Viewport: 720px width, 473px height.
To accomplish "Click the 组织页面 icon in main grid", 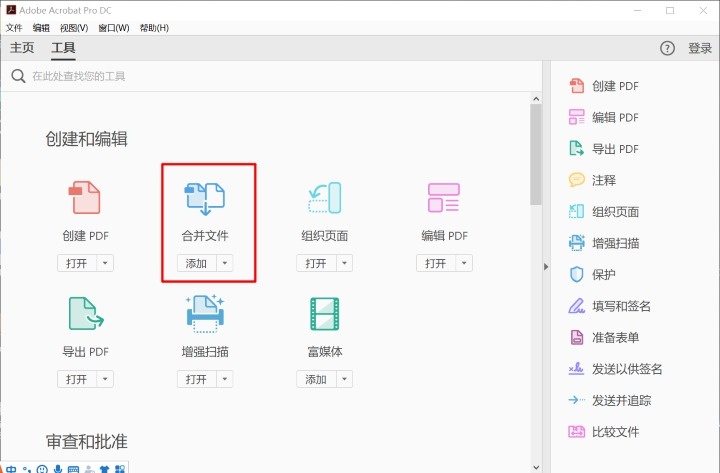I will tap(325, 197).
